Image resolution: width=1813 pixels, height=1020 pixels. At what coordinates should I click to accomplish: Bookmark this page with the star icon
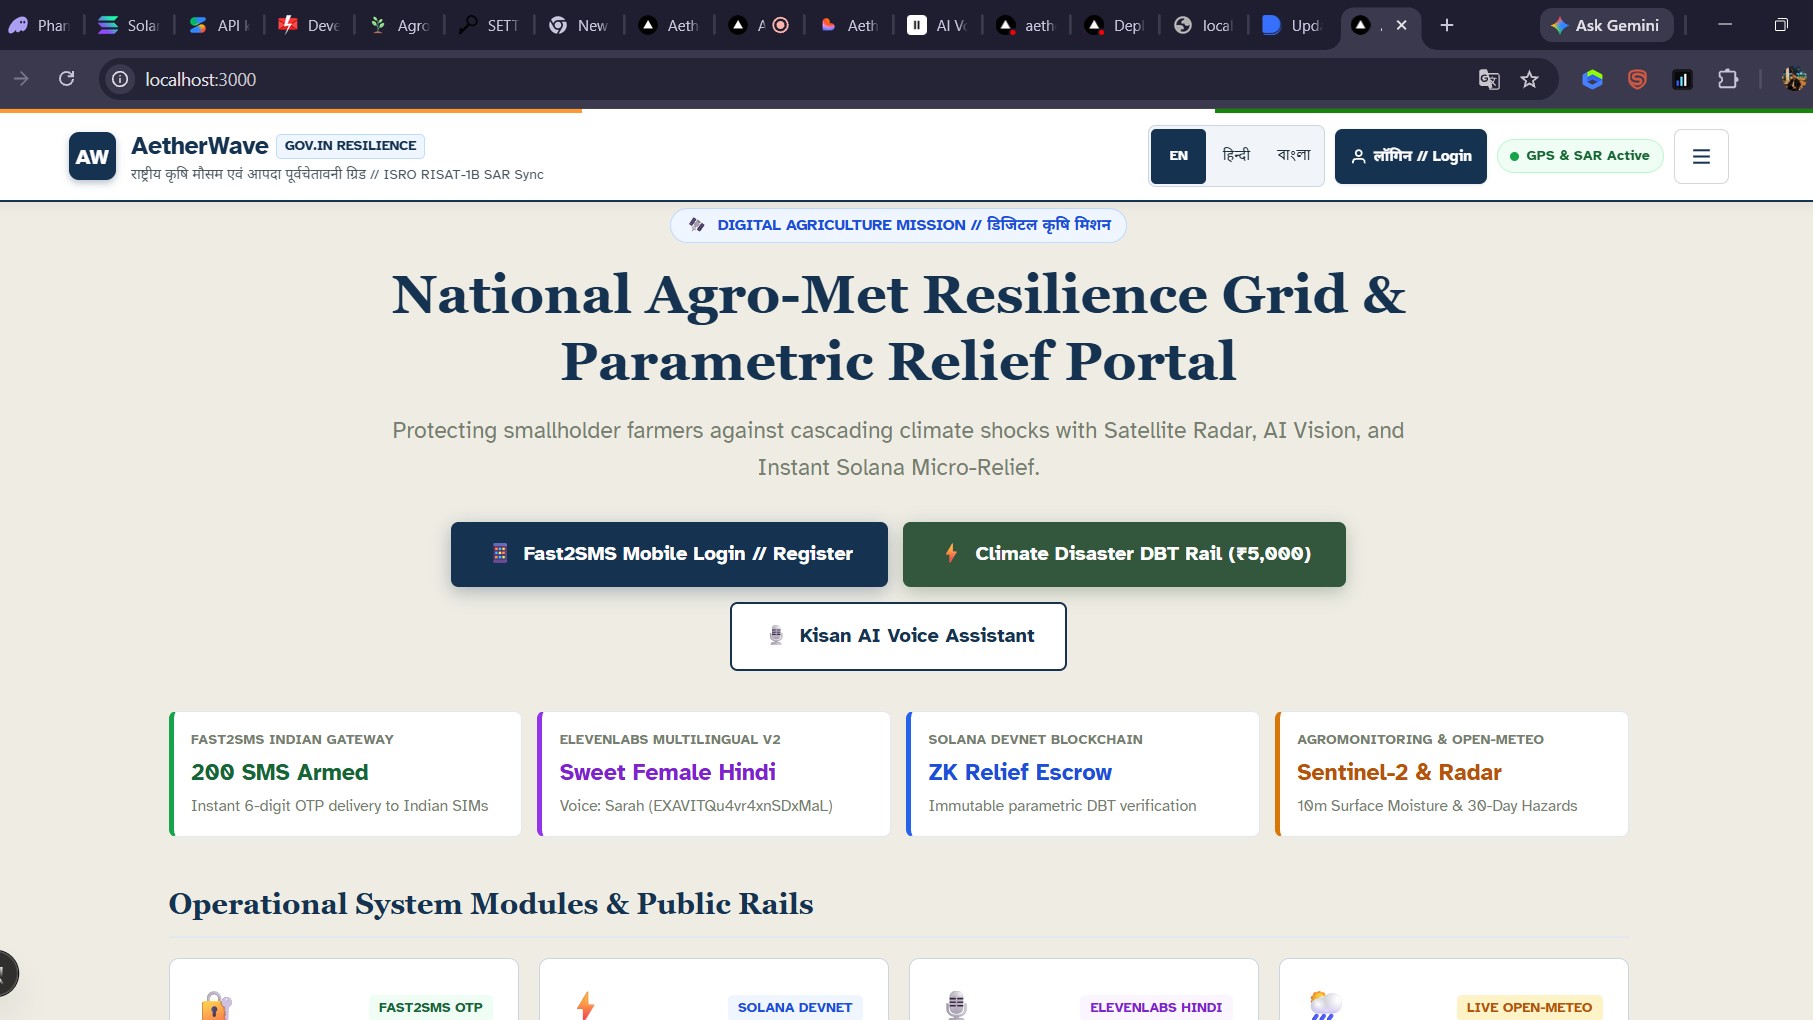point(1529,79)
